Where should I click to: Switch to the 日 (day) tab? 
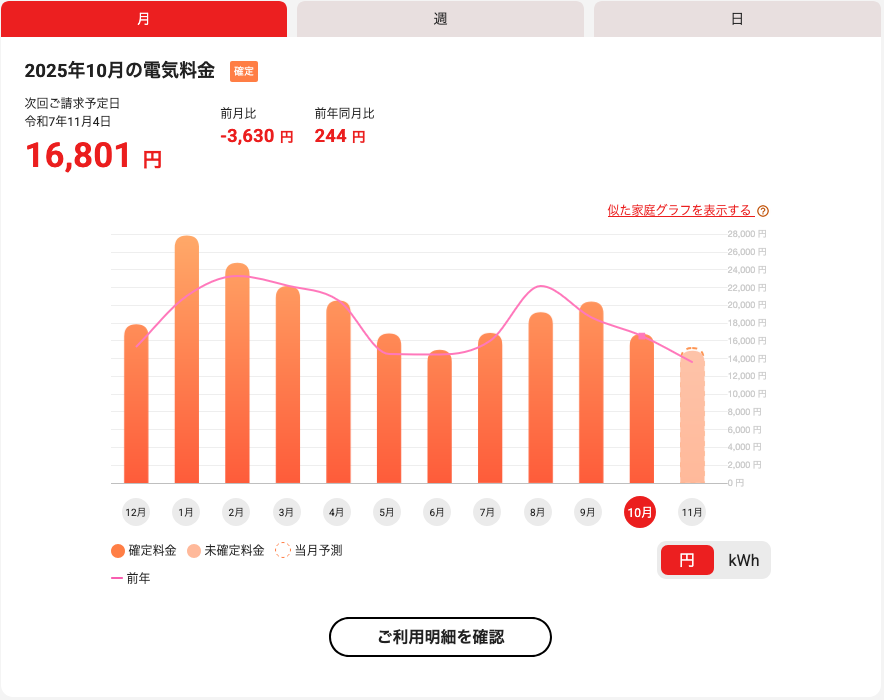tap(737, 19)
